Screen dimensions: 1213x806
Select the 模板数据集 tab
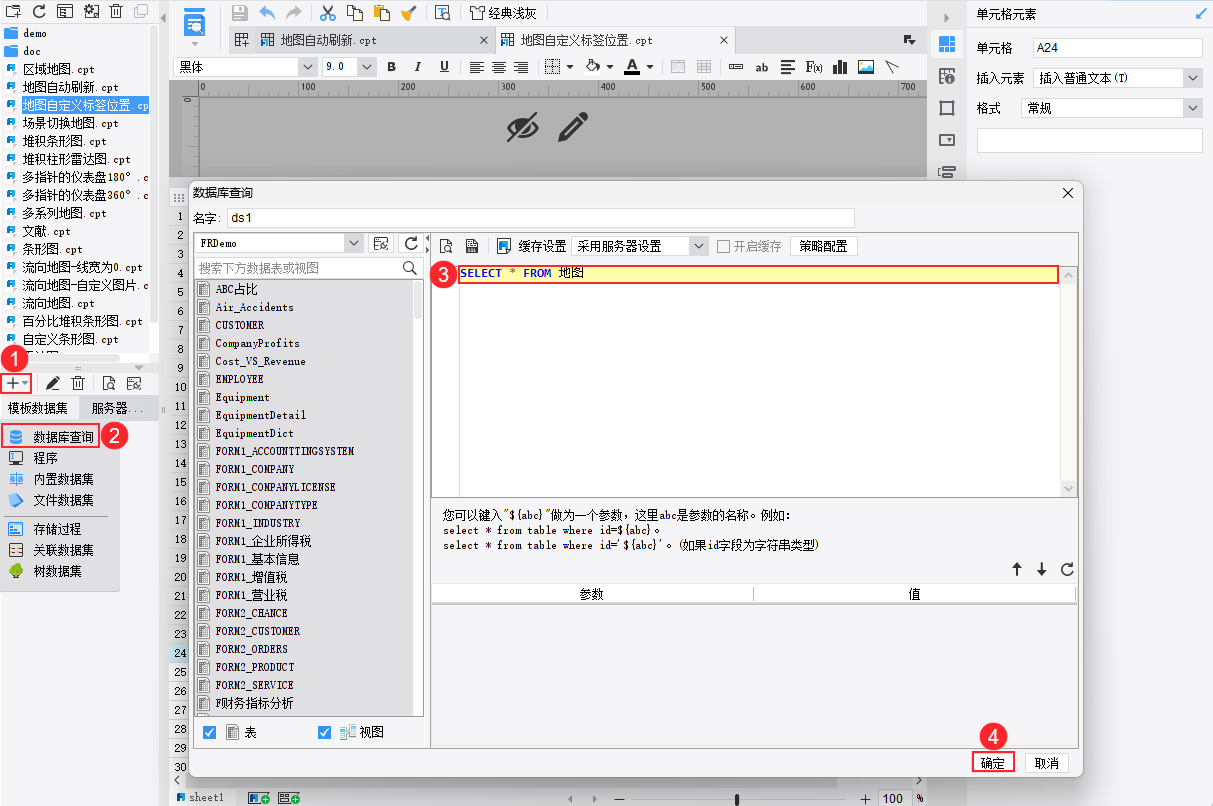[38, 408]
